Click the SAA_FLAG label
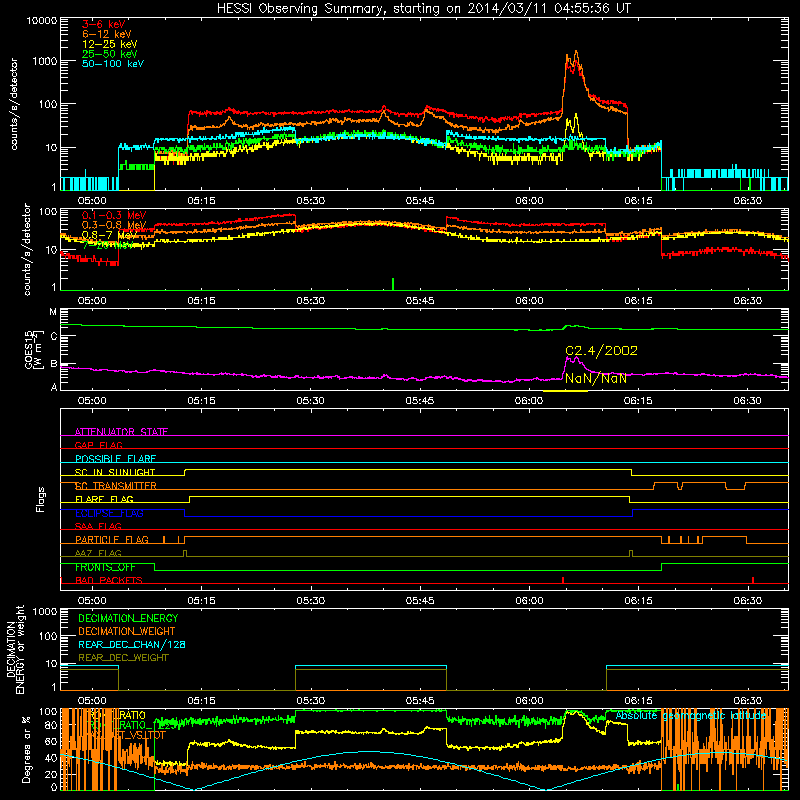 (98, 526)
